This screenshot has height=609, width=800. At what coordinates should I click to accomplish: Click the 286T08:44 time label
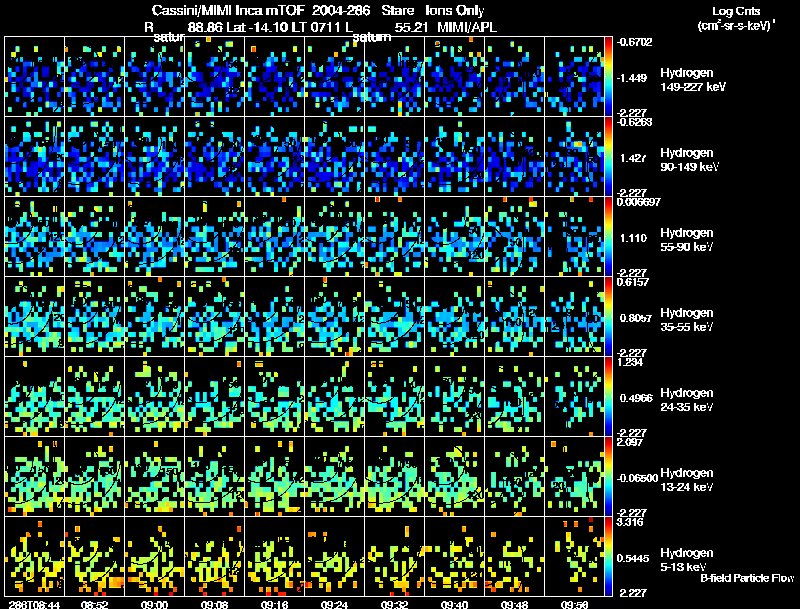(x=34, y=604)
